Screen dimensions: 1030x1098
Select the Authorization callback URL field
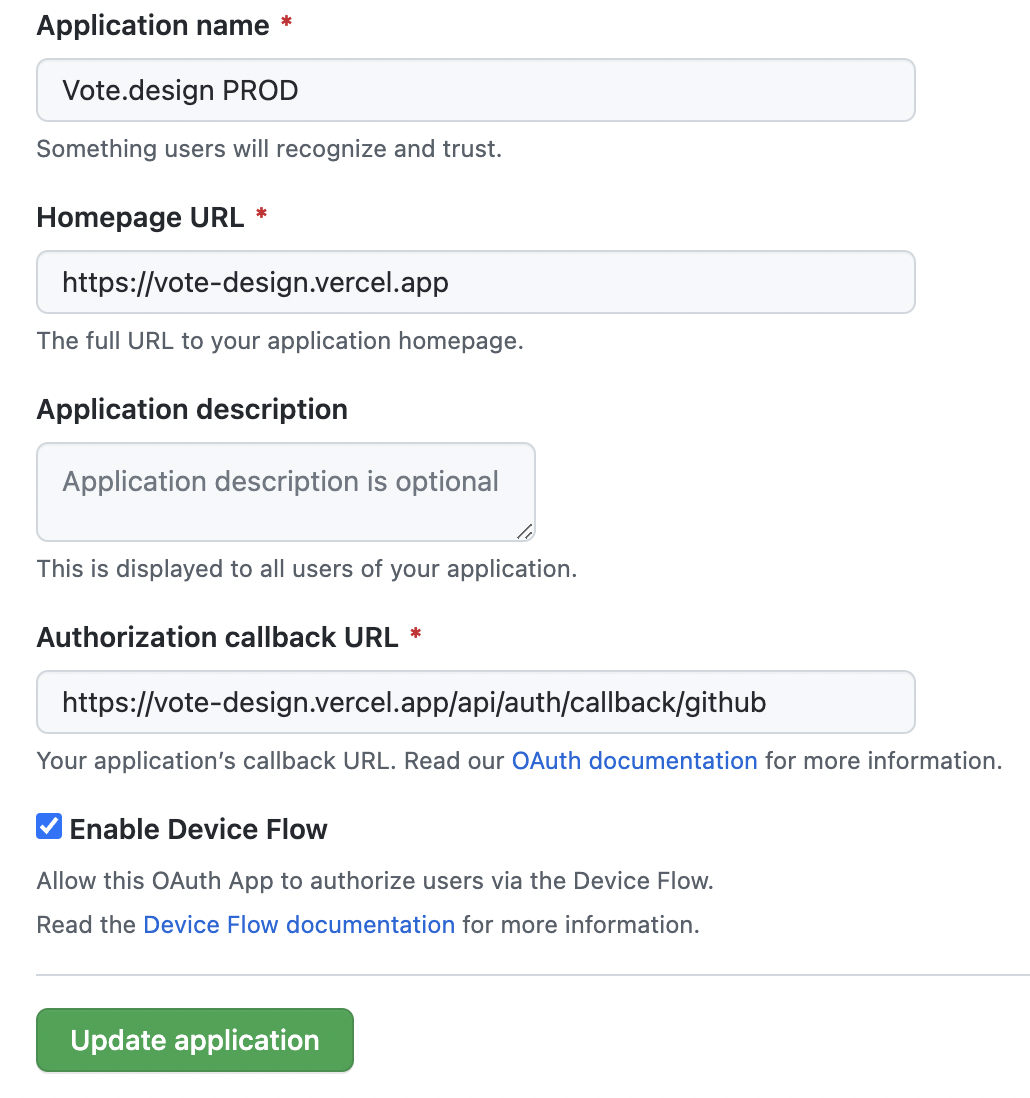coord(475,702)
